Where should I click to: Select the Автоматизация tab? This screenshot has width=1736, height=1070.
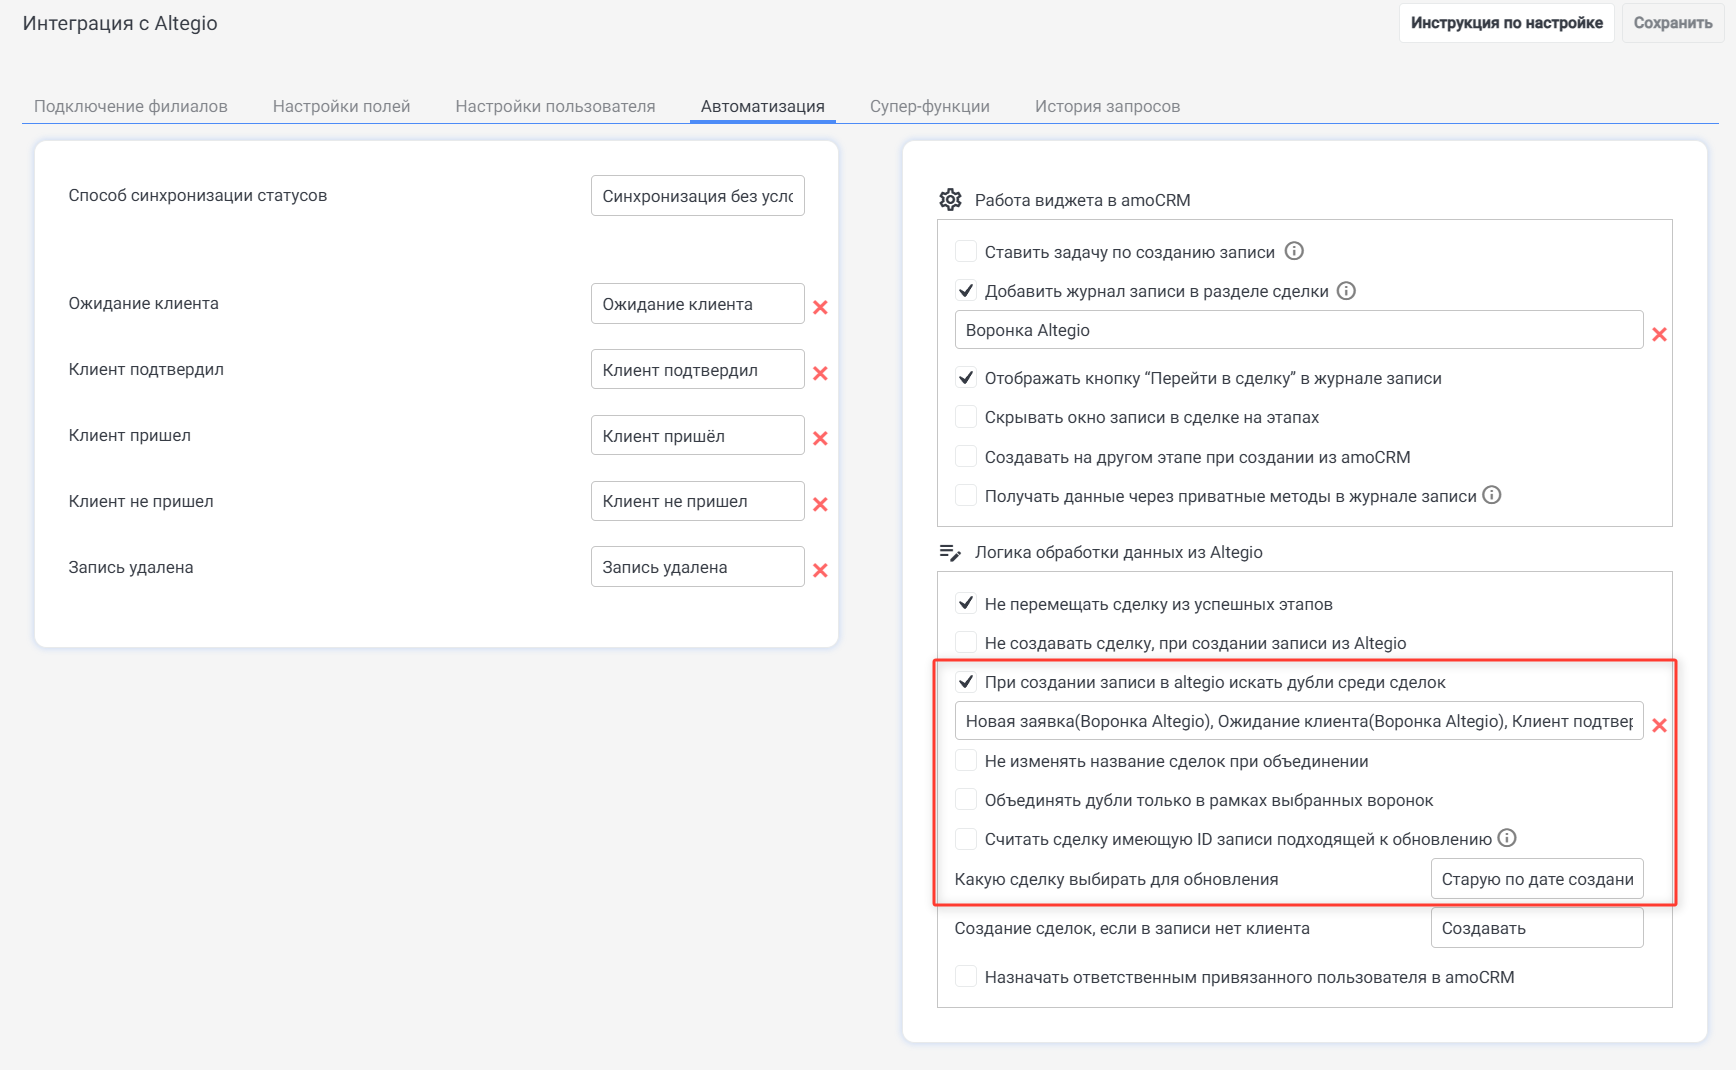click(763, 106)
